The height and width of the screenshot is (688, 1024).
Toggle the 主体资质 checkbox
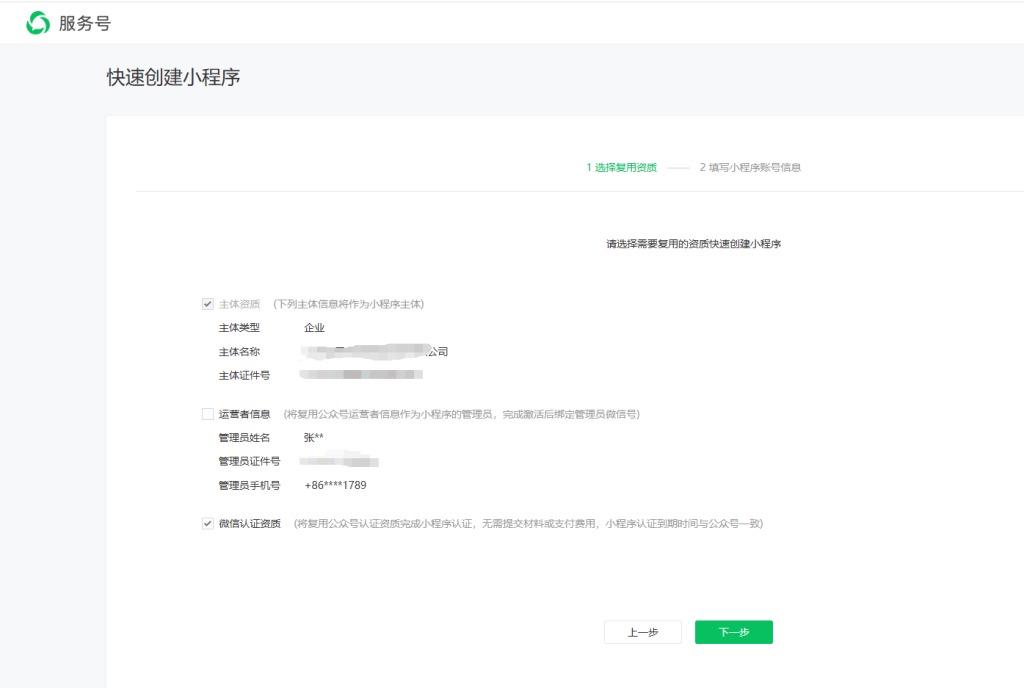208,303
